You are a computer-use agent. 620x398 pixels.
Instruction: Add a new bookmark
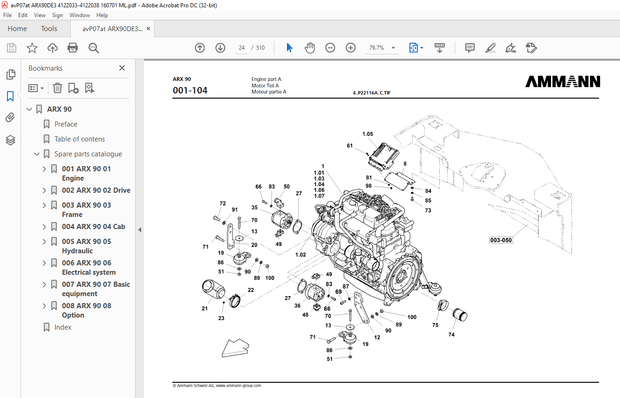[x=73, y=88]
